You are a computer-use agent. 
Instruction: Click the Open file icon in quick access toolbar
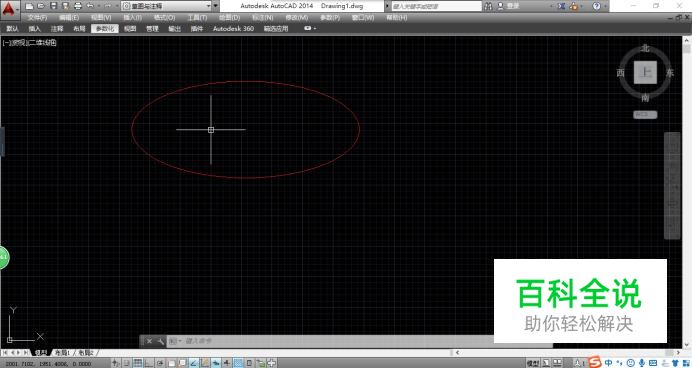41,6
